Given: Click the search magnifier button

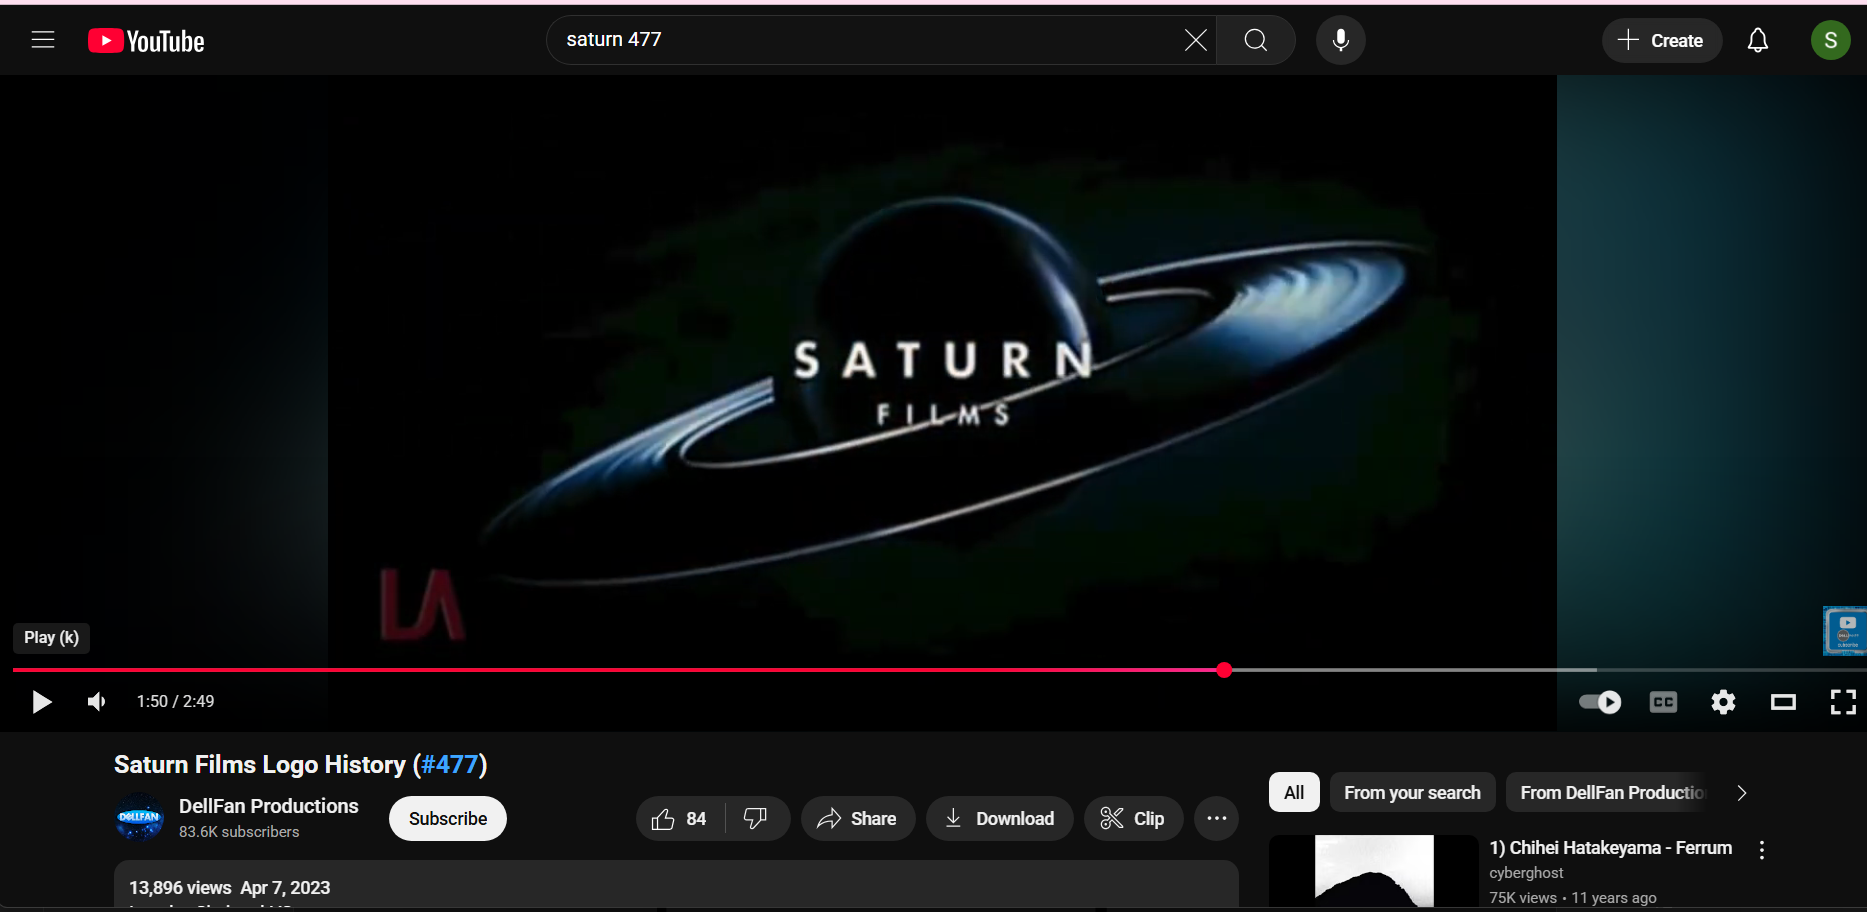Looking at the screenshot, I should coord(1256,40).
